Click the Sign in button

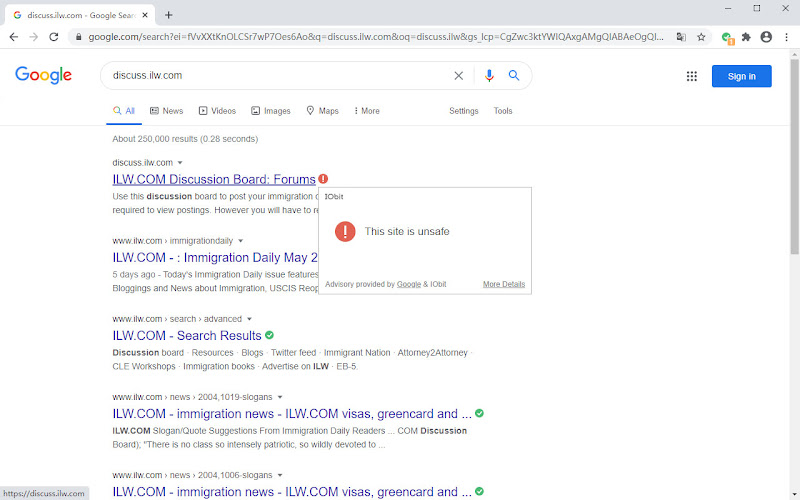(741, 76)
